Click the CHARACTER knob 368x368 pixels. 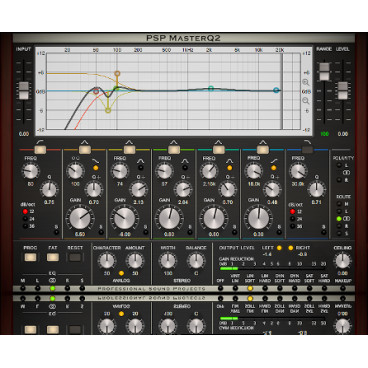pos(107,261)
